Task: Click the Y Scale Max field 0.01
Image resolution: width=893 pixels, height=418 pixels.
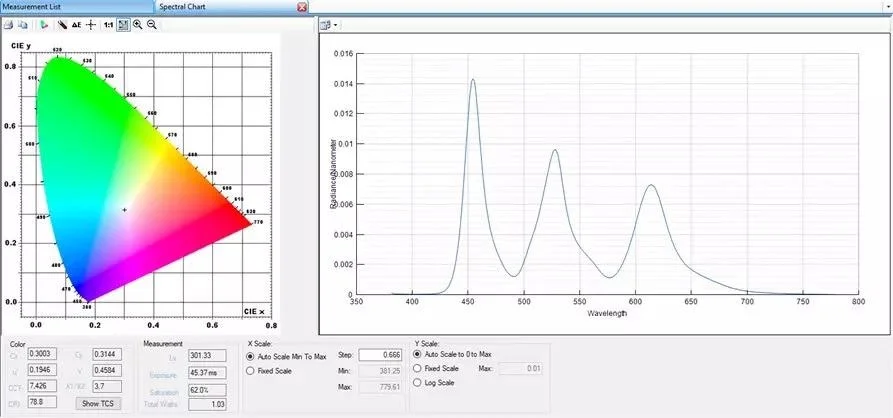Action: click(519, 369)
